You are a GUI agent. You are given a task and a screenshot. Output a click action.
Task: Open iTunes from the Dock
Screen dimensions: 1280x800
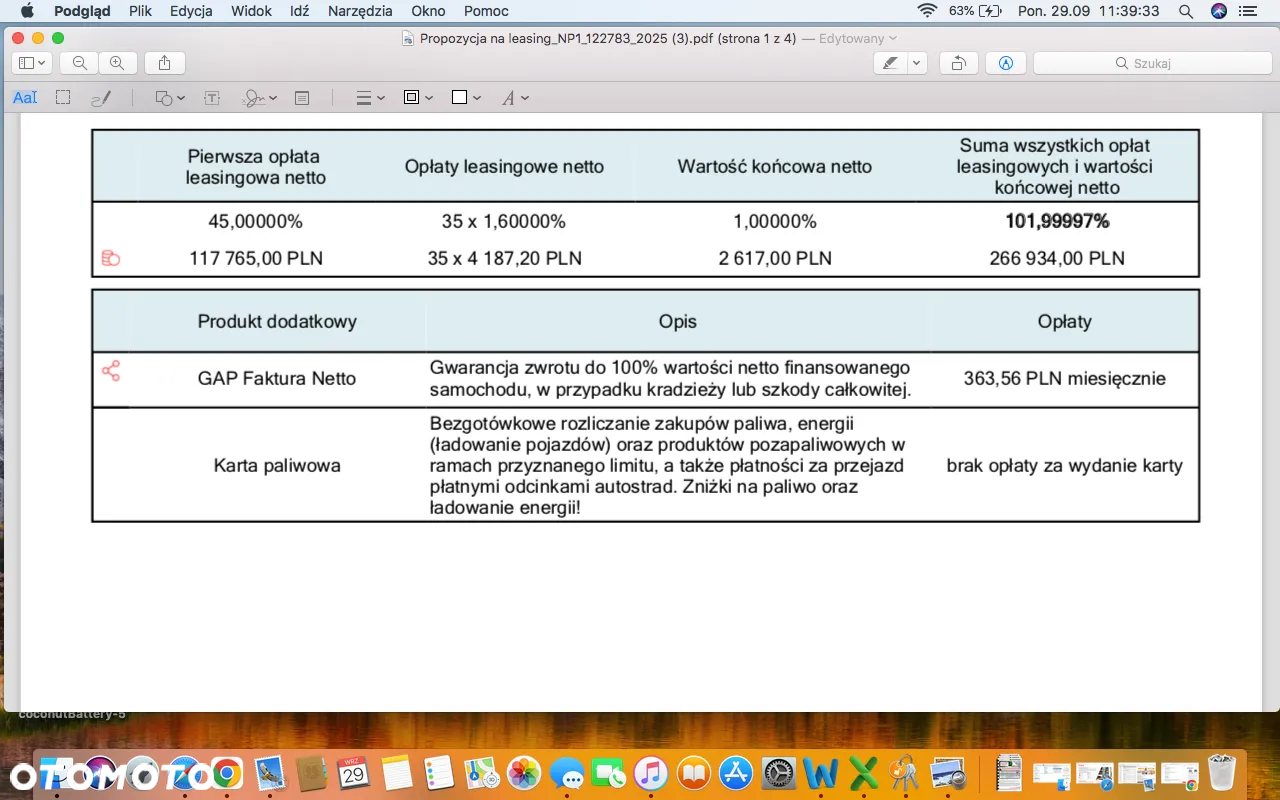tap(651, 773)
